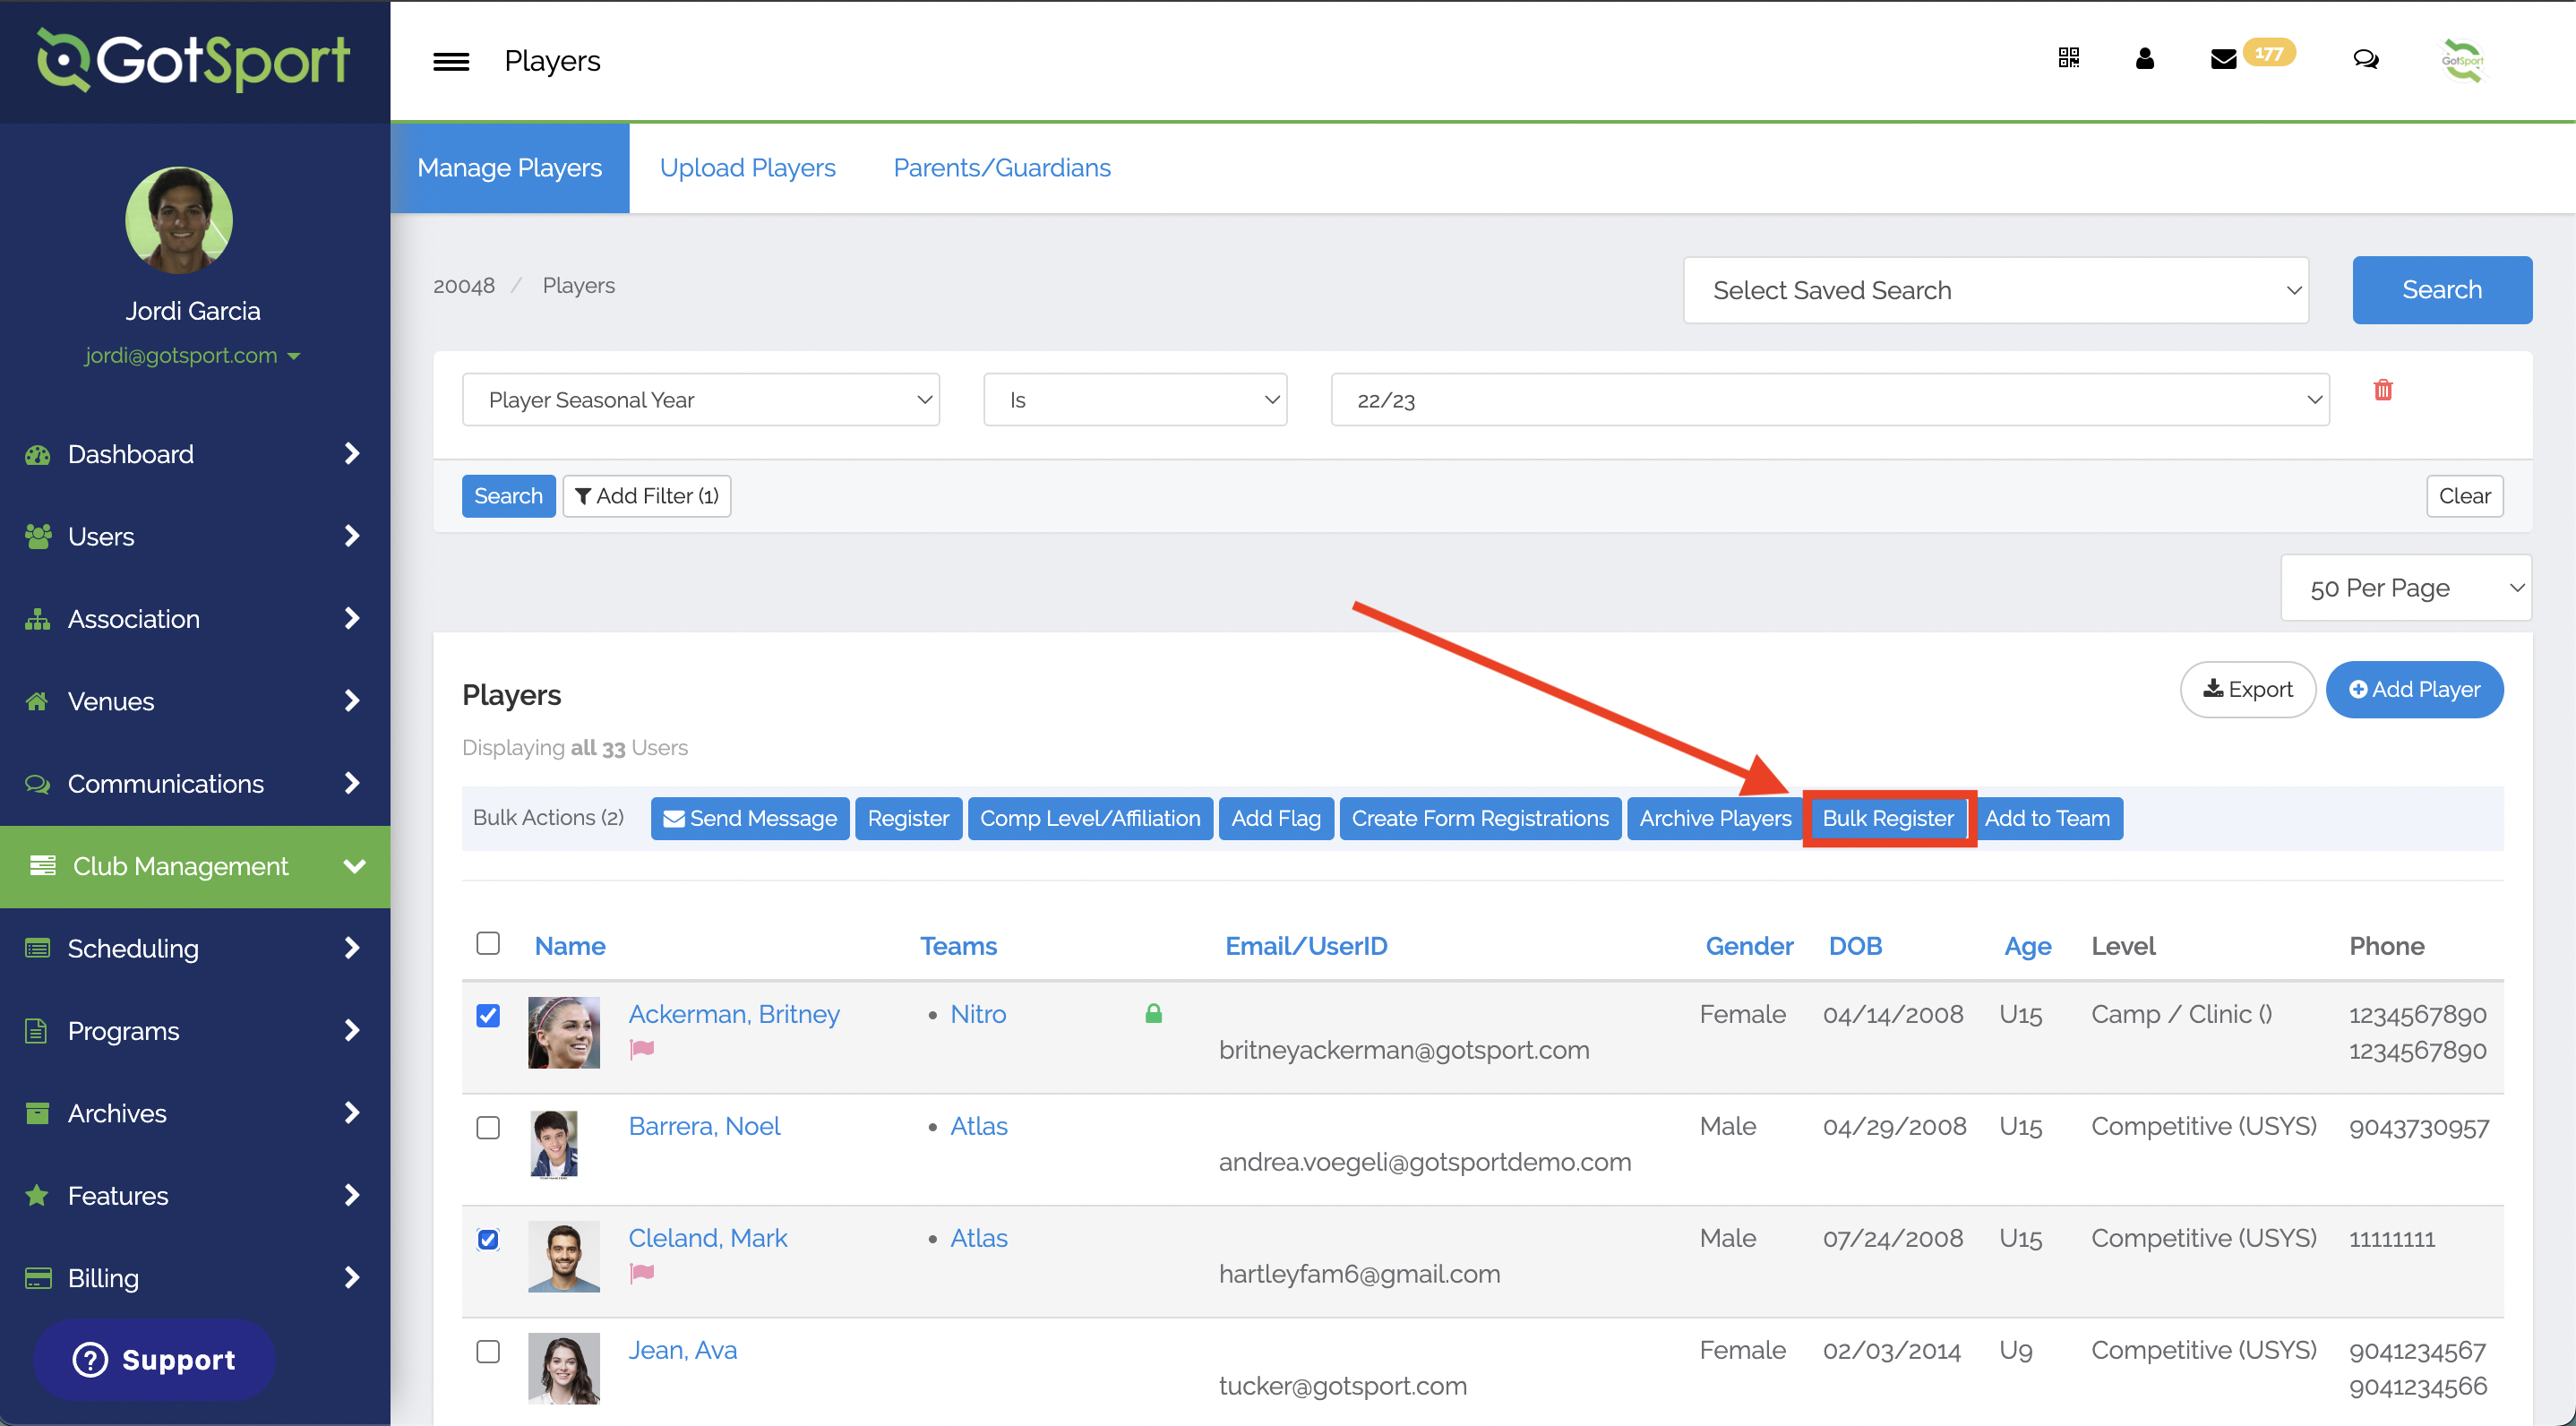Click the Comp Level/Affiliation button
Viewport: 2576px width, 1426px height.
1090,819
